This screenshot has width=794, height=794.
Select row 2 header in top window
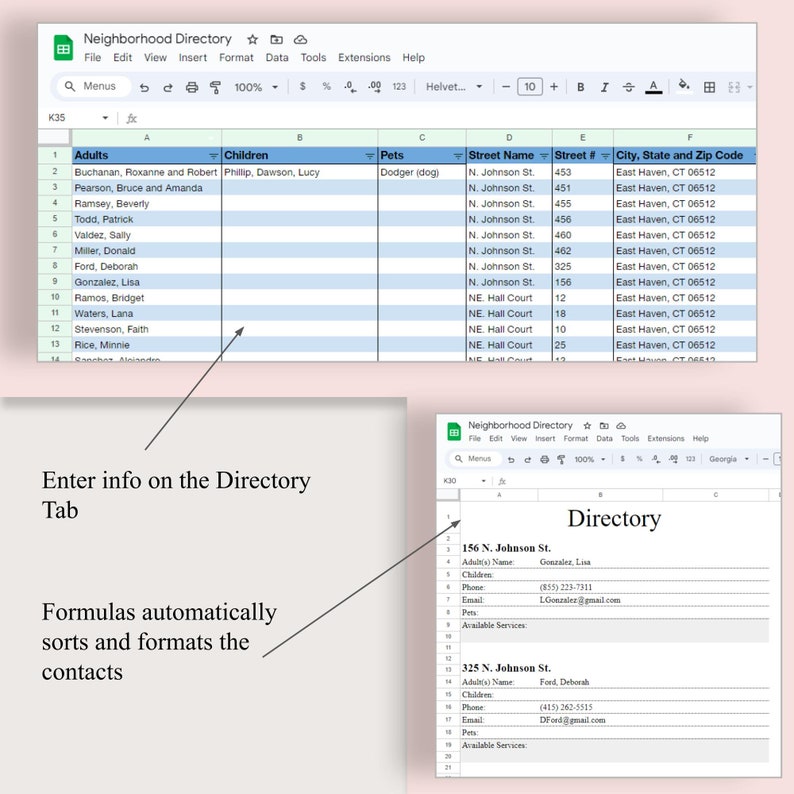pos(55,172)
